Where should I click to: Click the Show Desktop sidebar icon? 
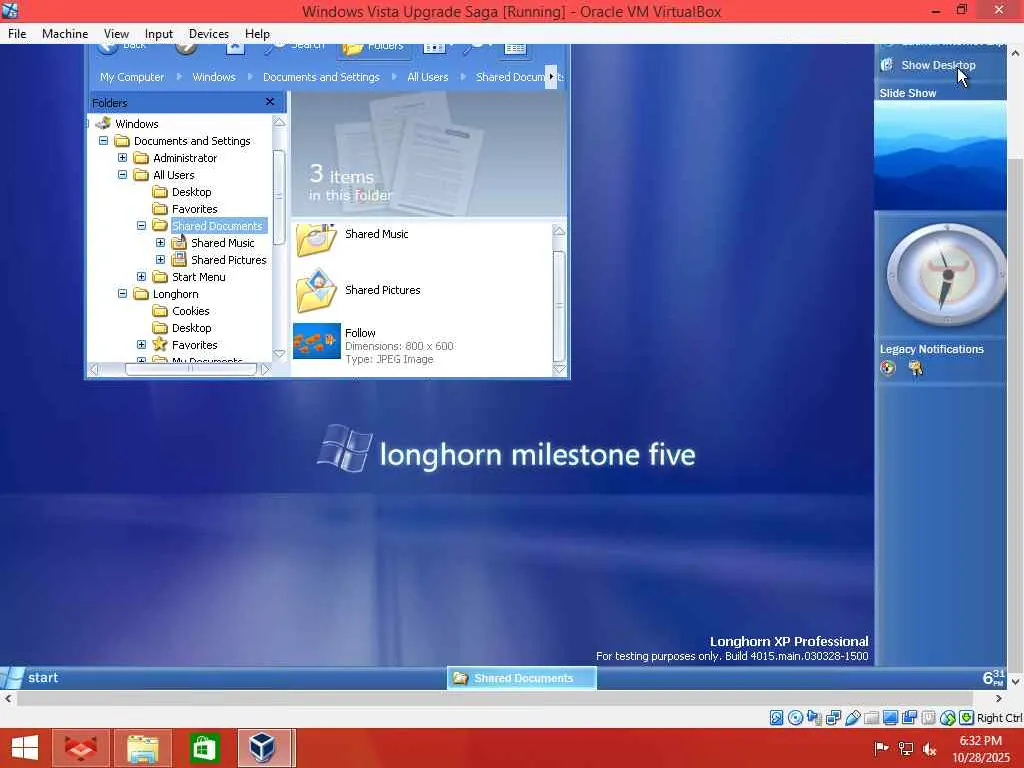pyautogui.click(x=887, y=65)
